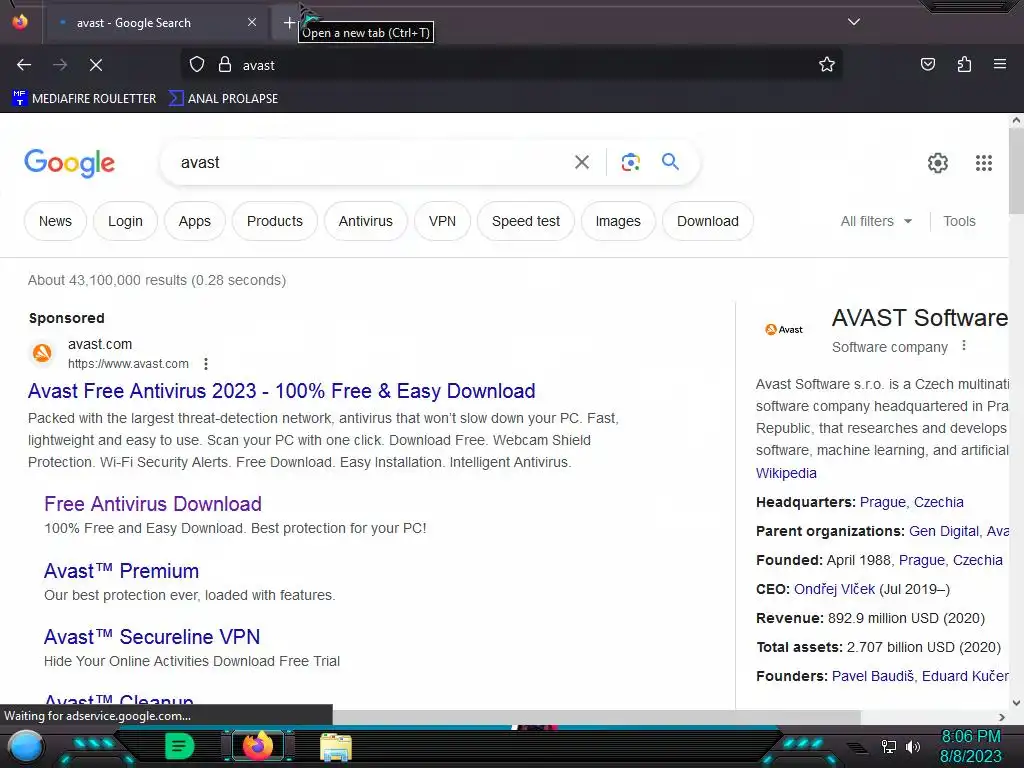Click the Avast logo thumbnail in panel
Screen dimensions: 1024x768
pyautogui.click(x=784, y=329)
